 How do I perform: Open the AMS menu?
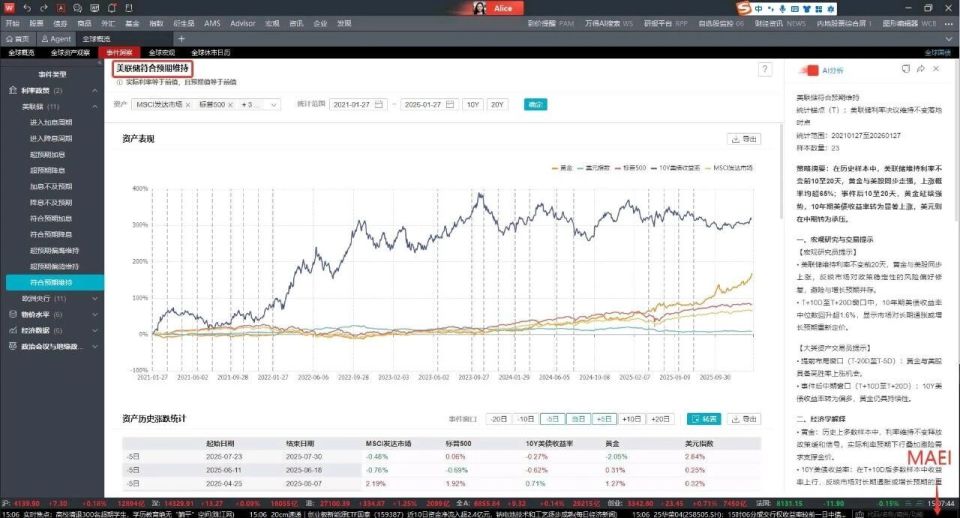(x=212, y=23)
